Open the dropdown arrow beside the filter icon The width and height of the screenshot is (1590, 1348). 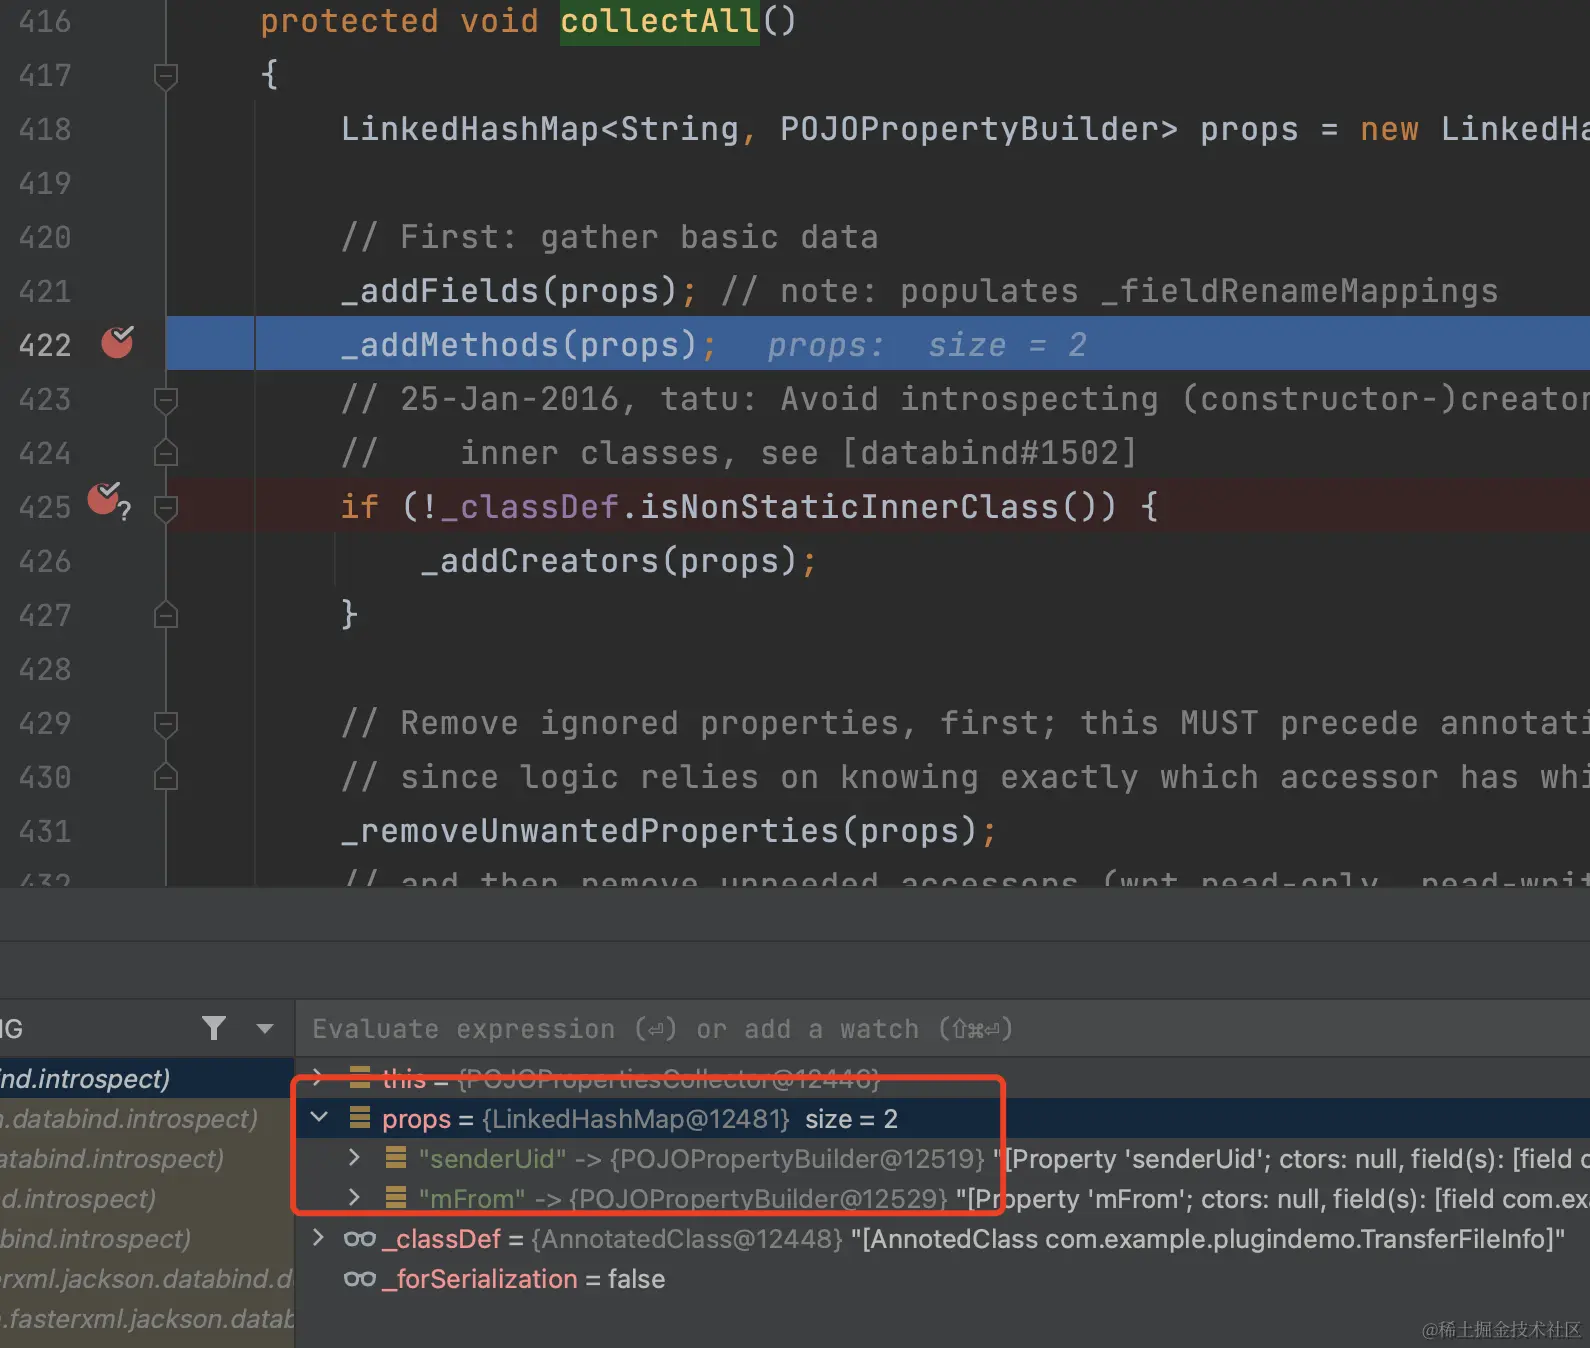tap(265, 1028)
